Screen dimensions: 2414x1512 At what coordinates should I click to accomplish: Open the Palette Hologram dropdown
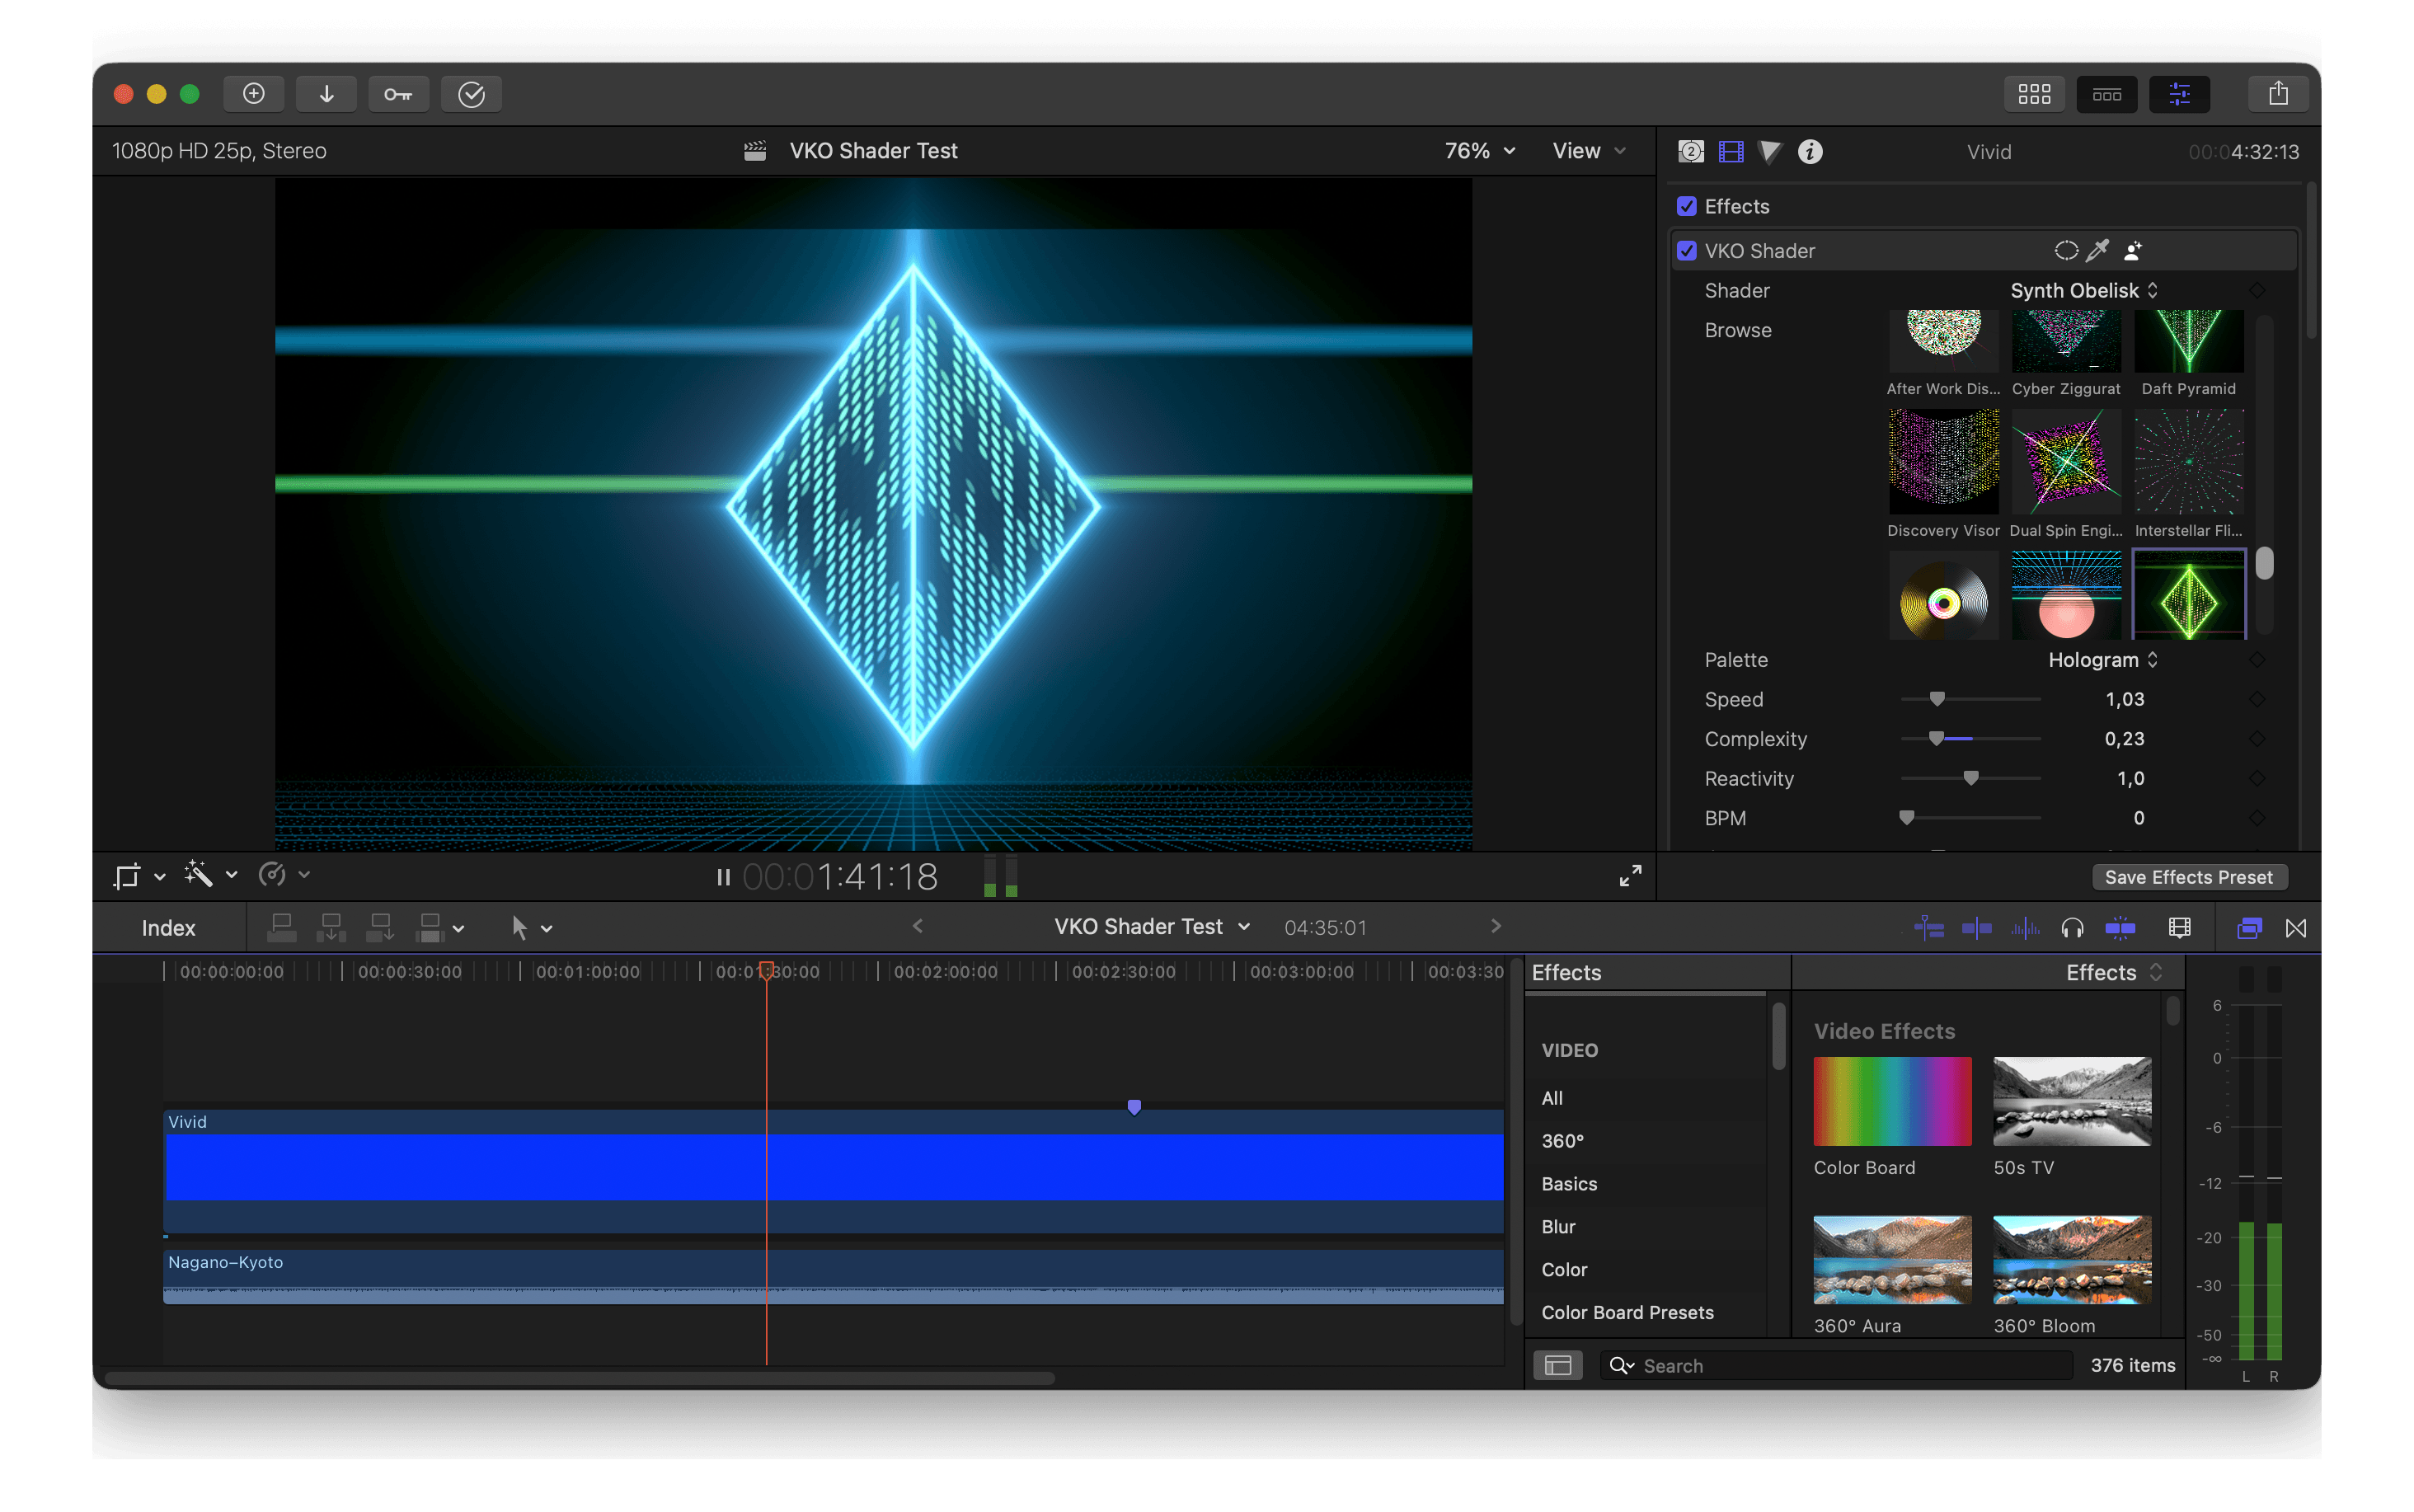pyautogui.click(x=2102, y=660)
